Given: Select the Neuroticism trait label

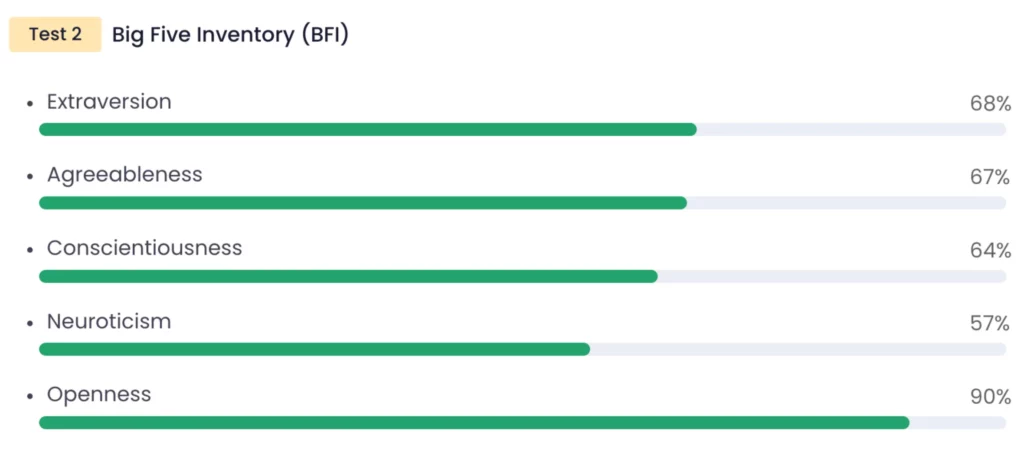Looking at the screenshot, I should click(x=109, y=322).
